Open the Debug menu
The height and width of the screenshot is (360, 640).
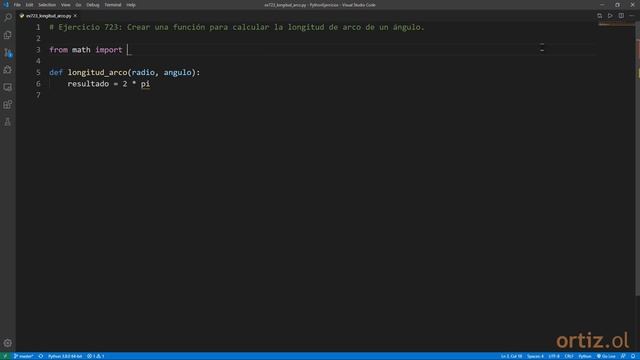(93, 5)
